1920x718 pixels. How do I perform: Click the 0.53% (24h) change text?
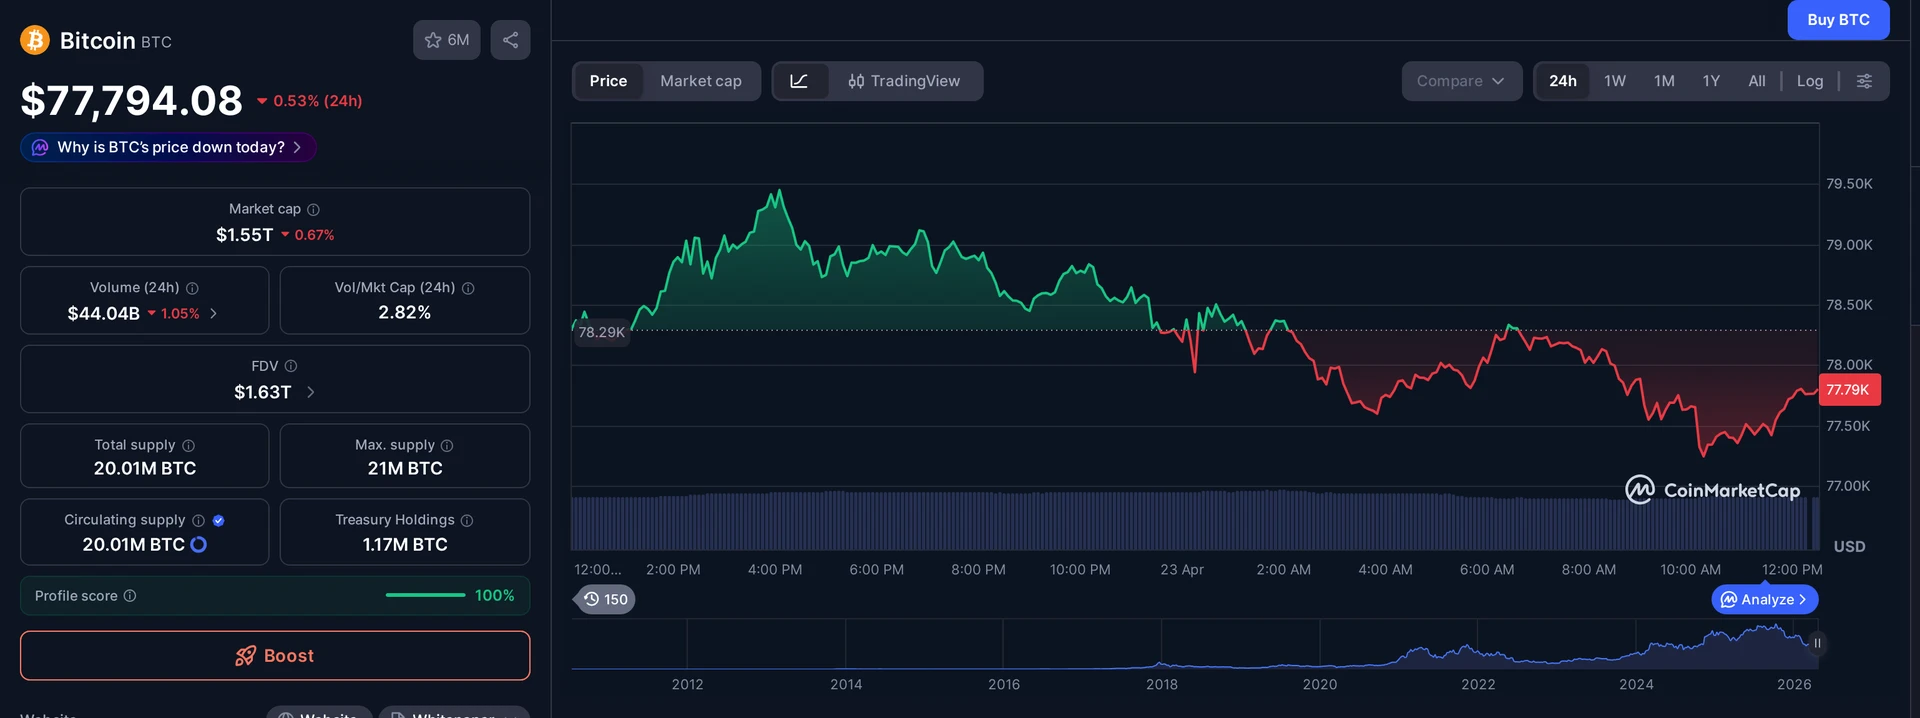click(x=317, y=101)
